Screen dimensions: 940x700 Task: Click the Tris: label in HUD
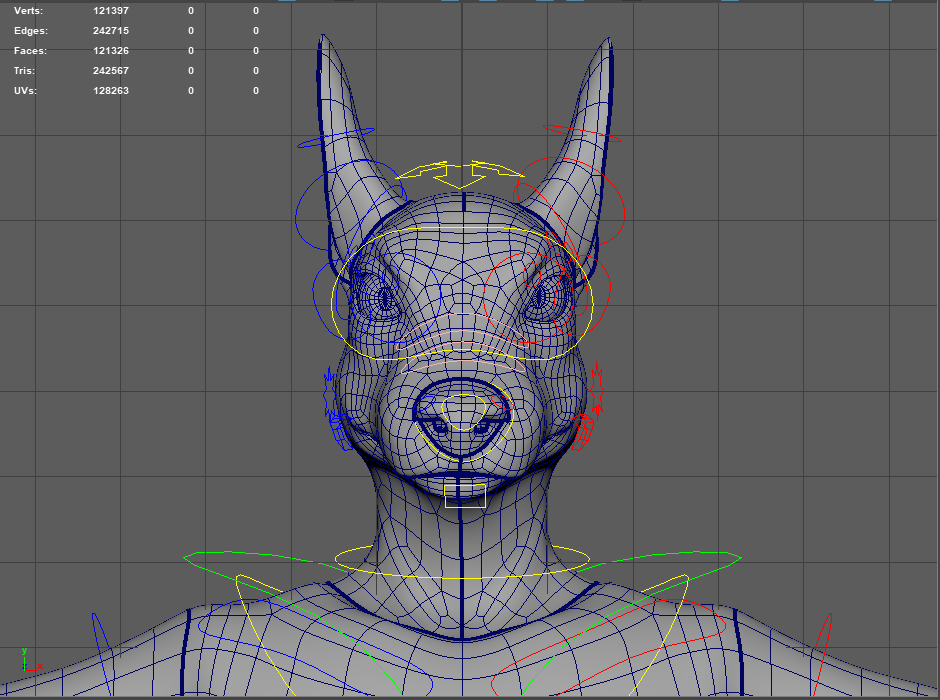[24, 71]
